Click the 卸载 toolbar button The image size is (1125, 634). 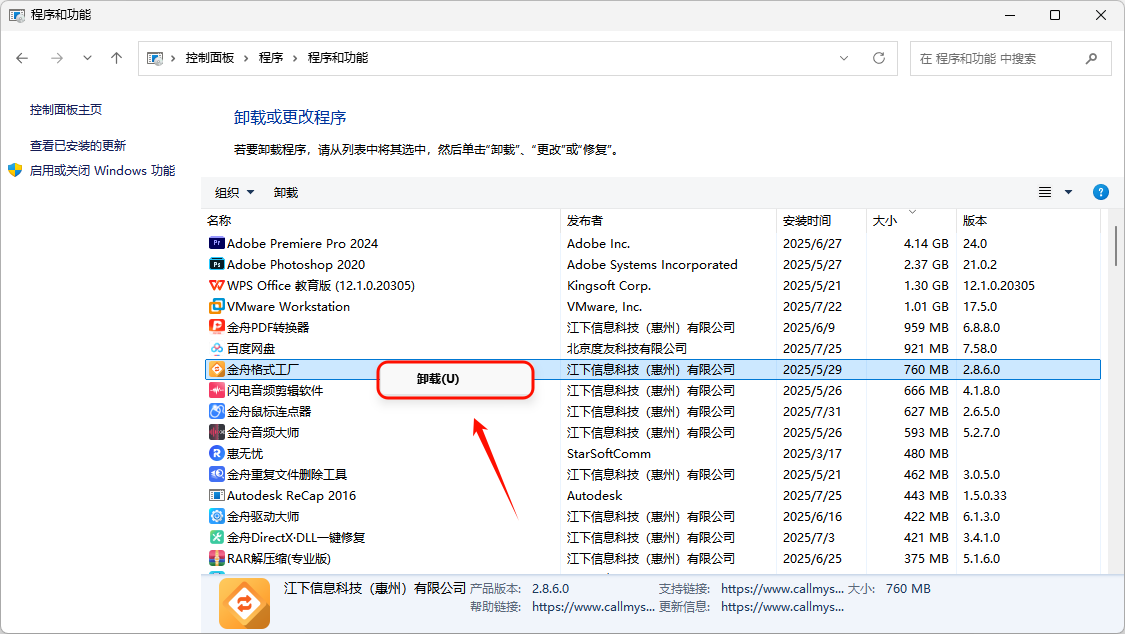pyautogui.click(x=286, y=192)
